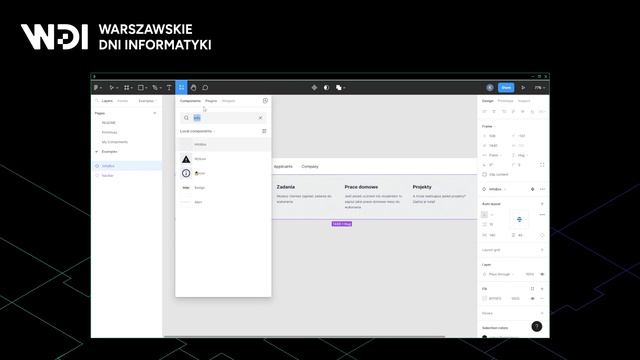This screenshot has height=360, width=640.
Task: Click the Present play icon
Action: [x=523, y=88]
